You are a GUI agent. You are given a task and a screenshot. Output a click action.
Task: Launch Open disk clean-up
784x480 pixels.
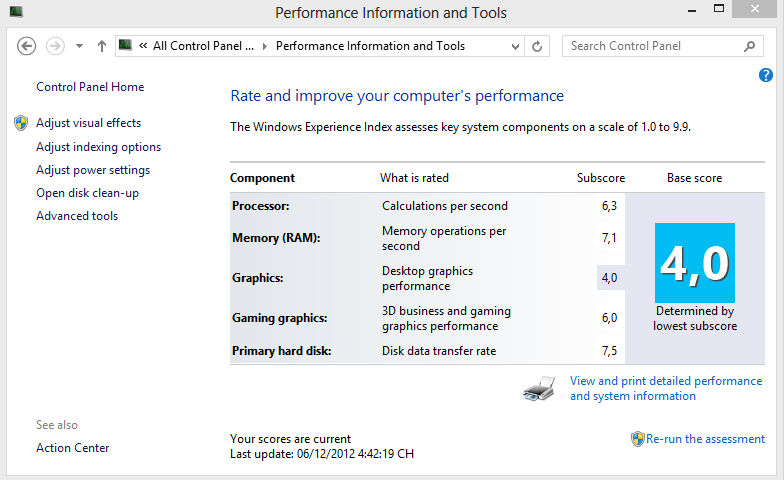(x=87, y=193)
